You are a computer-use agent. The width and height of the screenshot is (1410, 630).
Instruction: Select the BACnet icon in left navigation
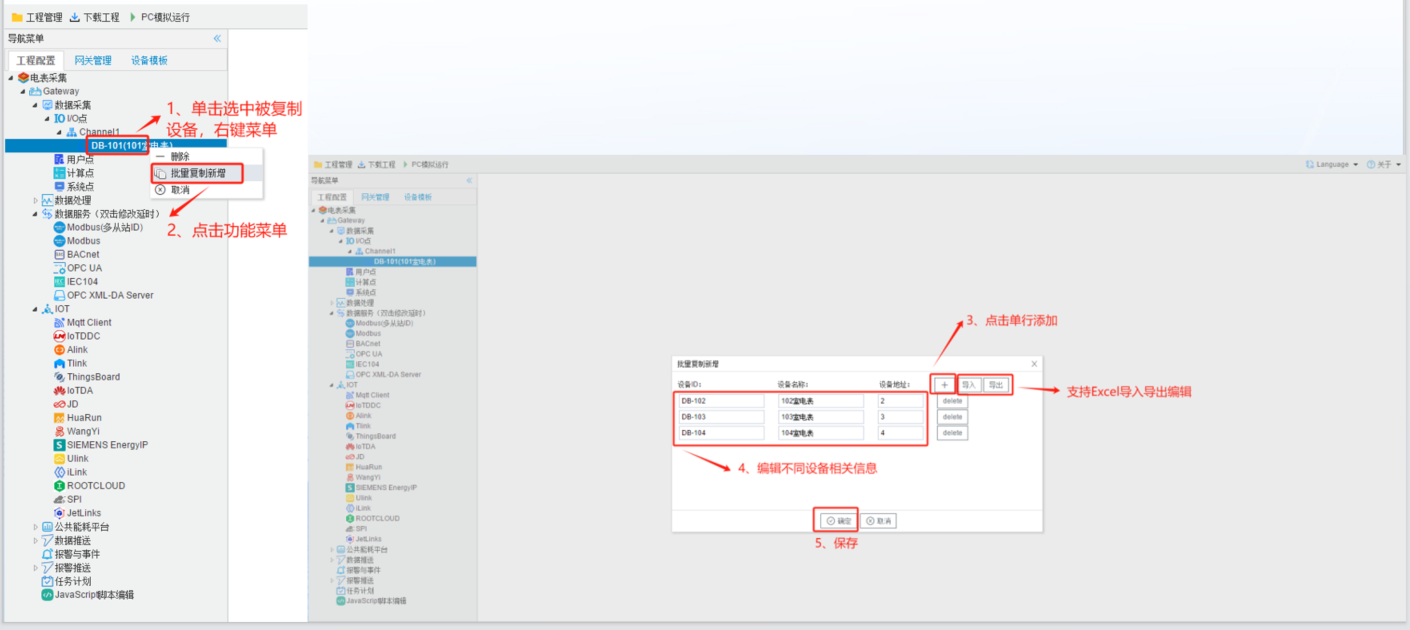pos(59,255)
